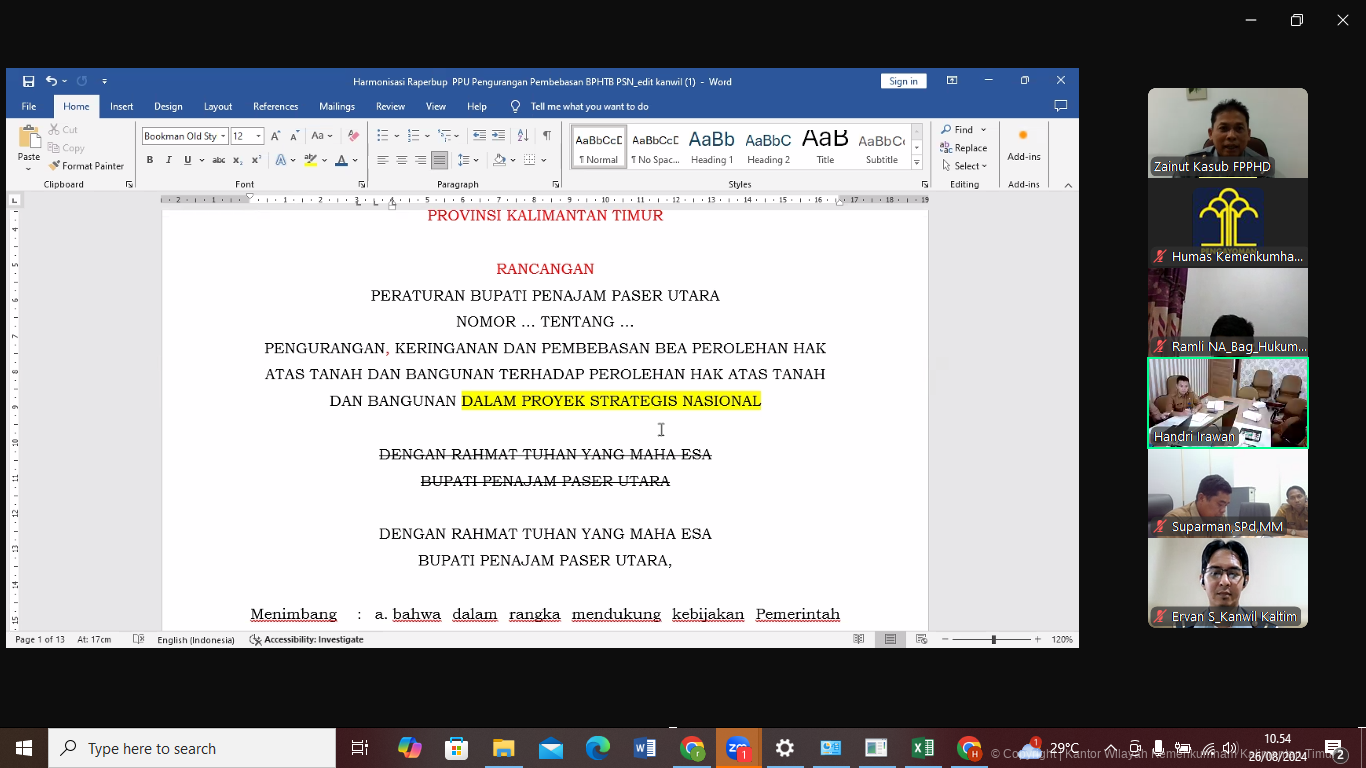
Task: Open the Add-ins button in ribbon
Action: [x=1023, y=145]
